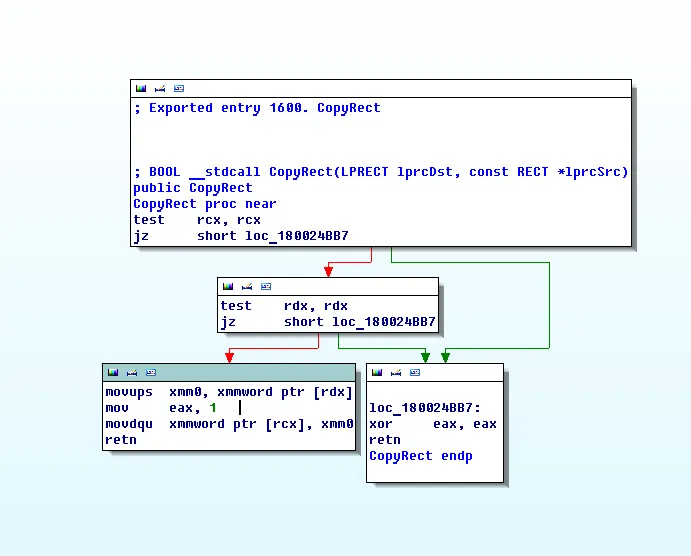
Task: Click group-nodes icon in CopyRect entry node header
Action: tap(178, 89)
